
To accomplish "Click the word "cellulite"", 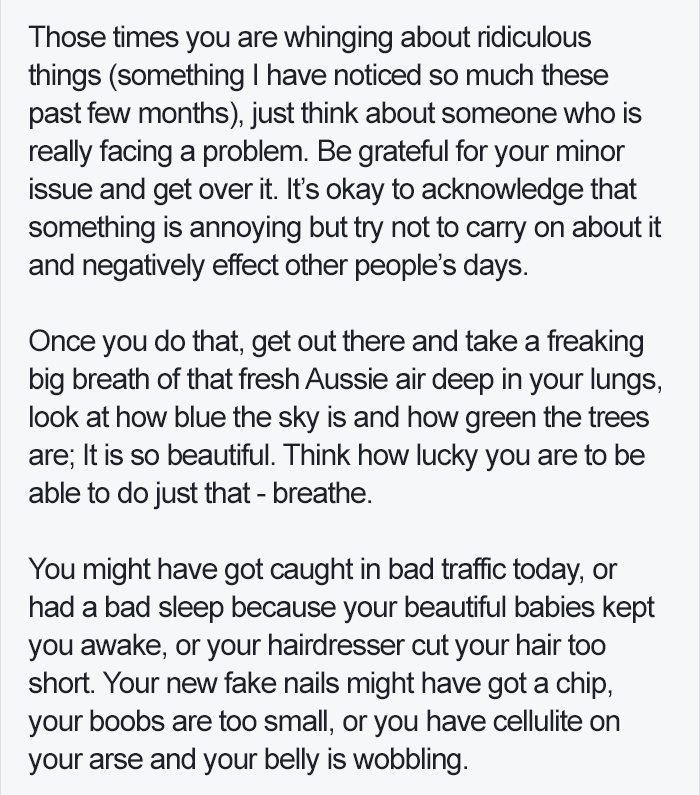I will [536, 721].
